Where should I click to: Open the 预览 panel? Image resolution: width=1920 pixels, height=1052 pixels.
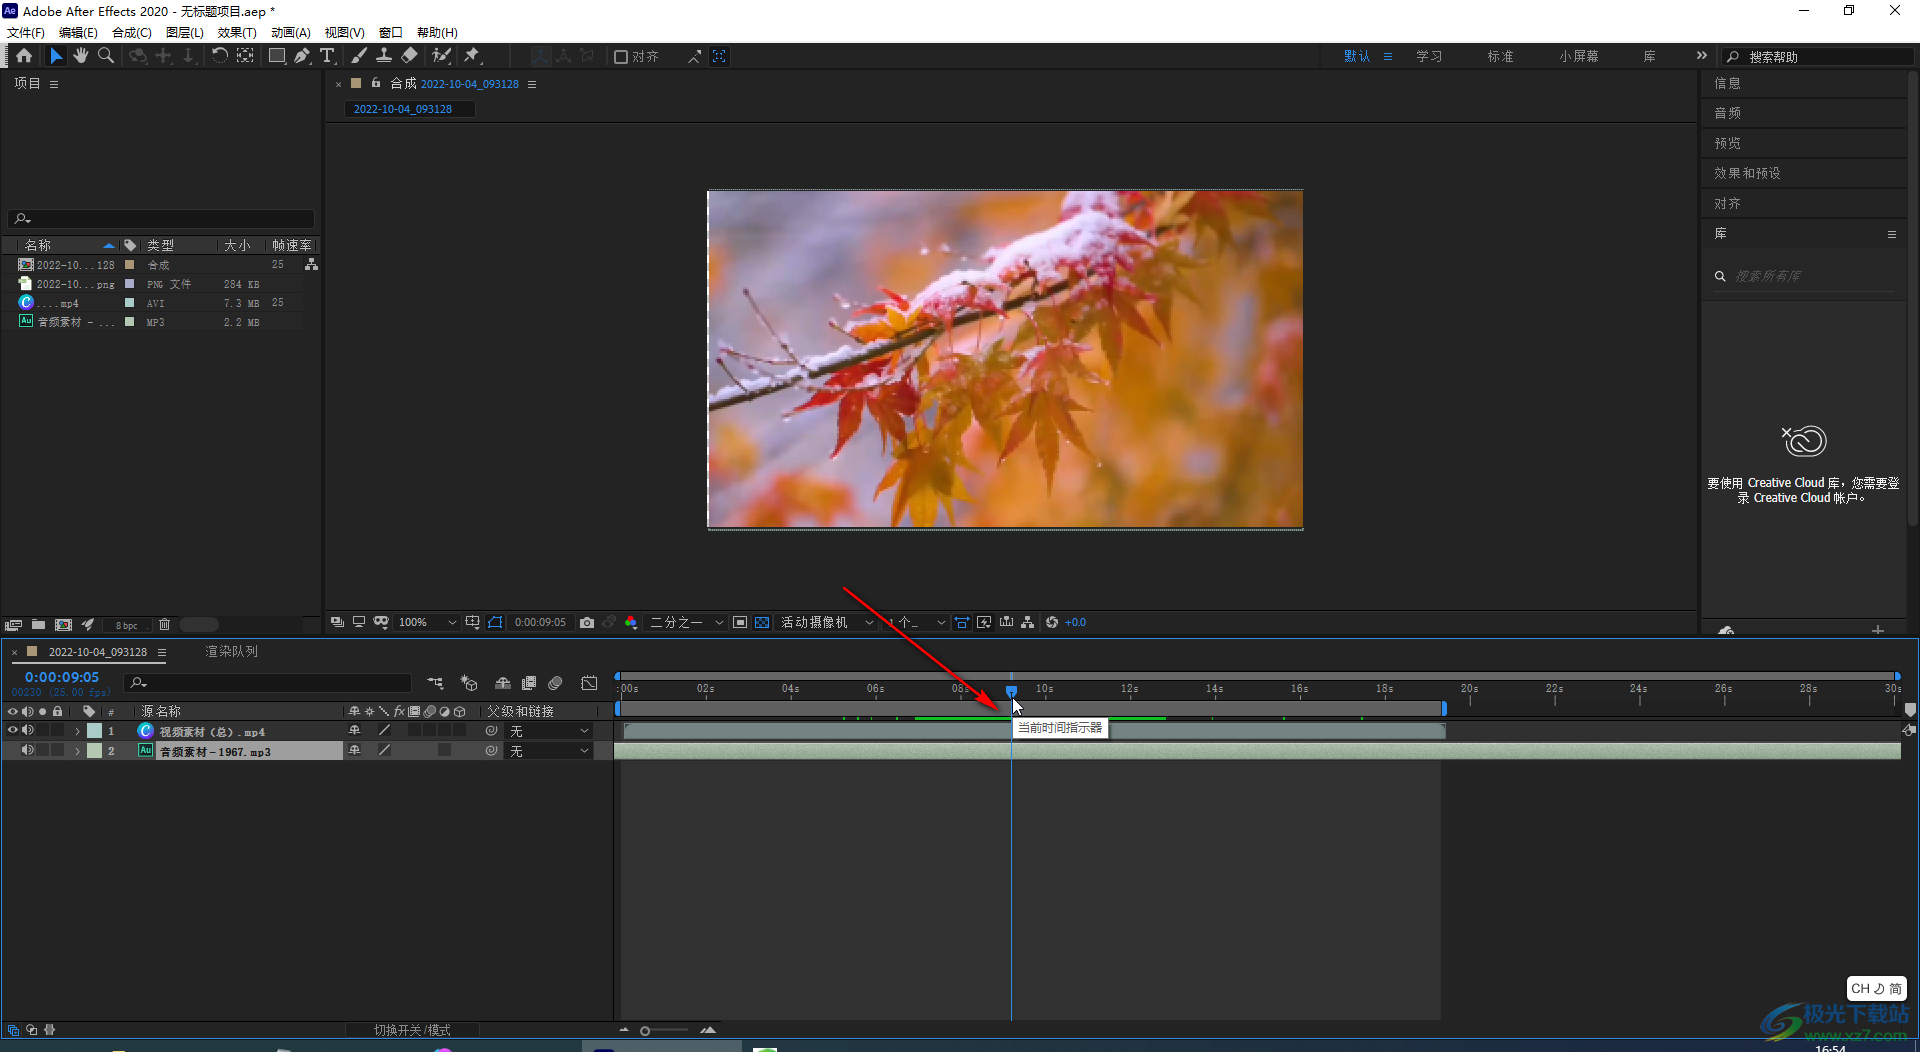(1727, 143)
